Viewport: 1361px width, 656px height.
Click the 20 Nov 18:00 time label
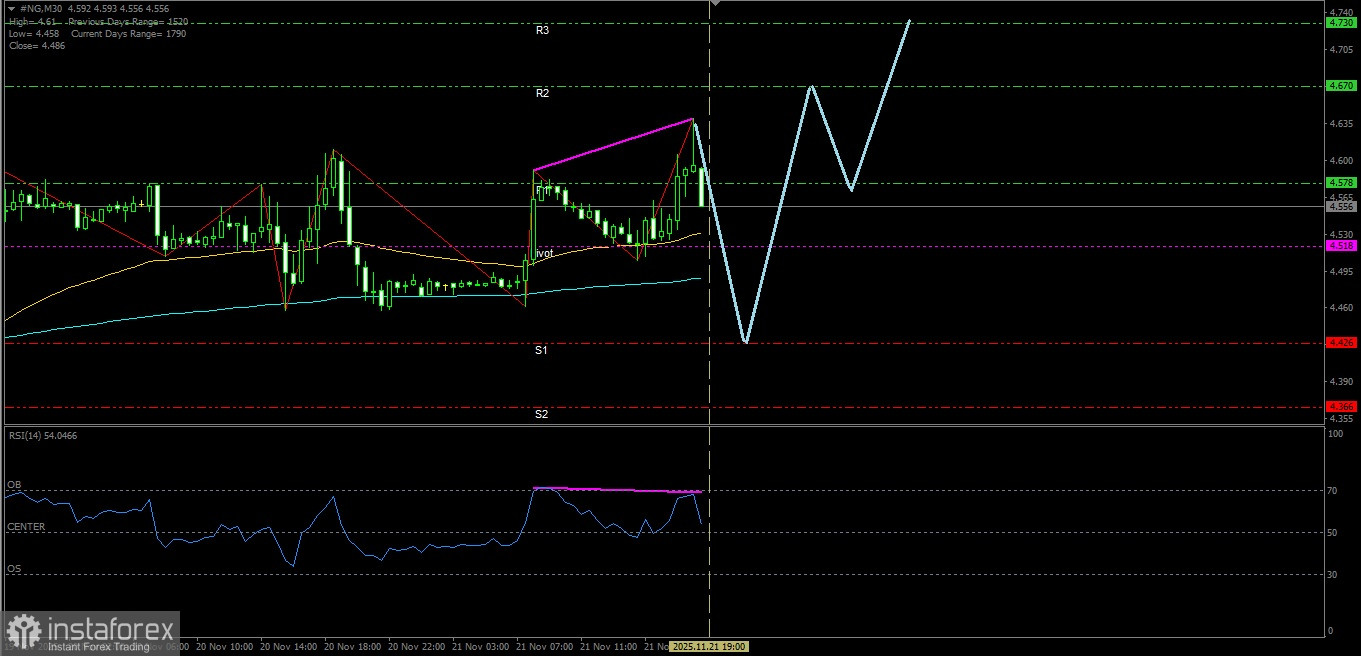(x=355, y=647)
